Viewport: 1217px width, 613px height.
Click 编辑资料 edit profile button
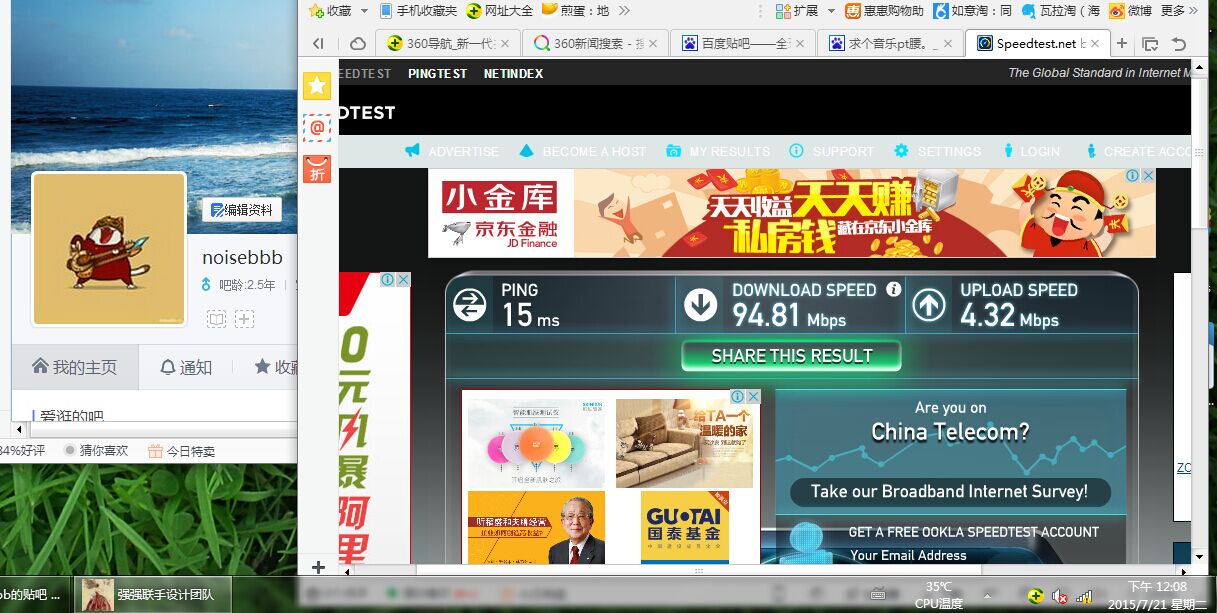pyautogui.click(x=242, y=210)
